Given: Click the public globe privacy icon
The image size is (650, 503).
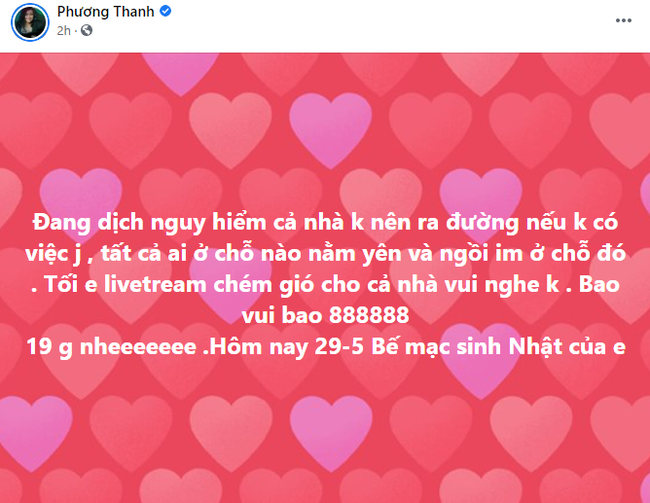Looking at the screenshot, I should 87,30.
